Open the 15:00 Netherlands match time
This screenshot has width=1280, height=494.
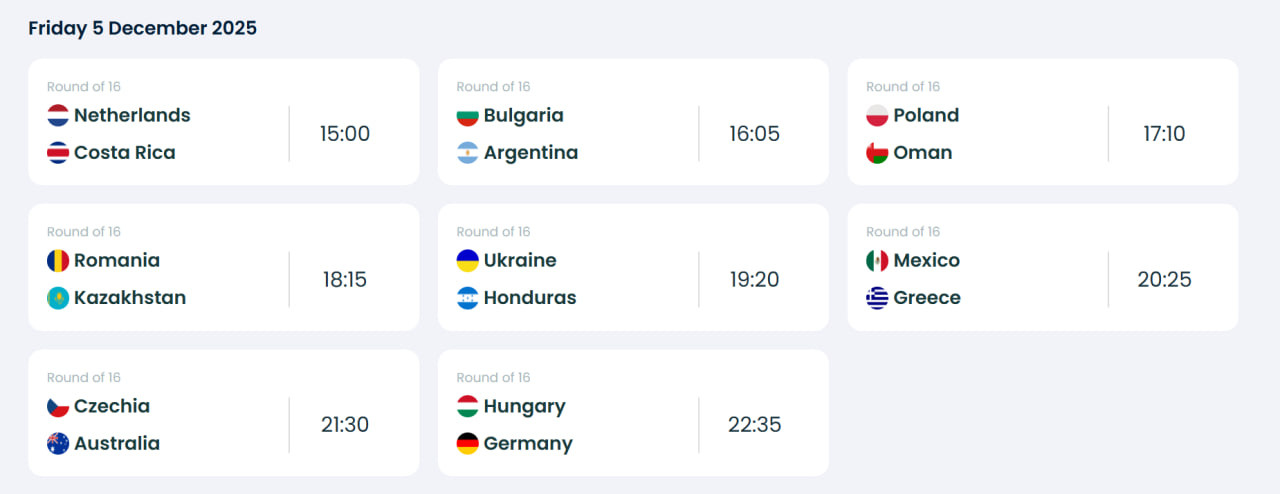(x=345, y=134)
